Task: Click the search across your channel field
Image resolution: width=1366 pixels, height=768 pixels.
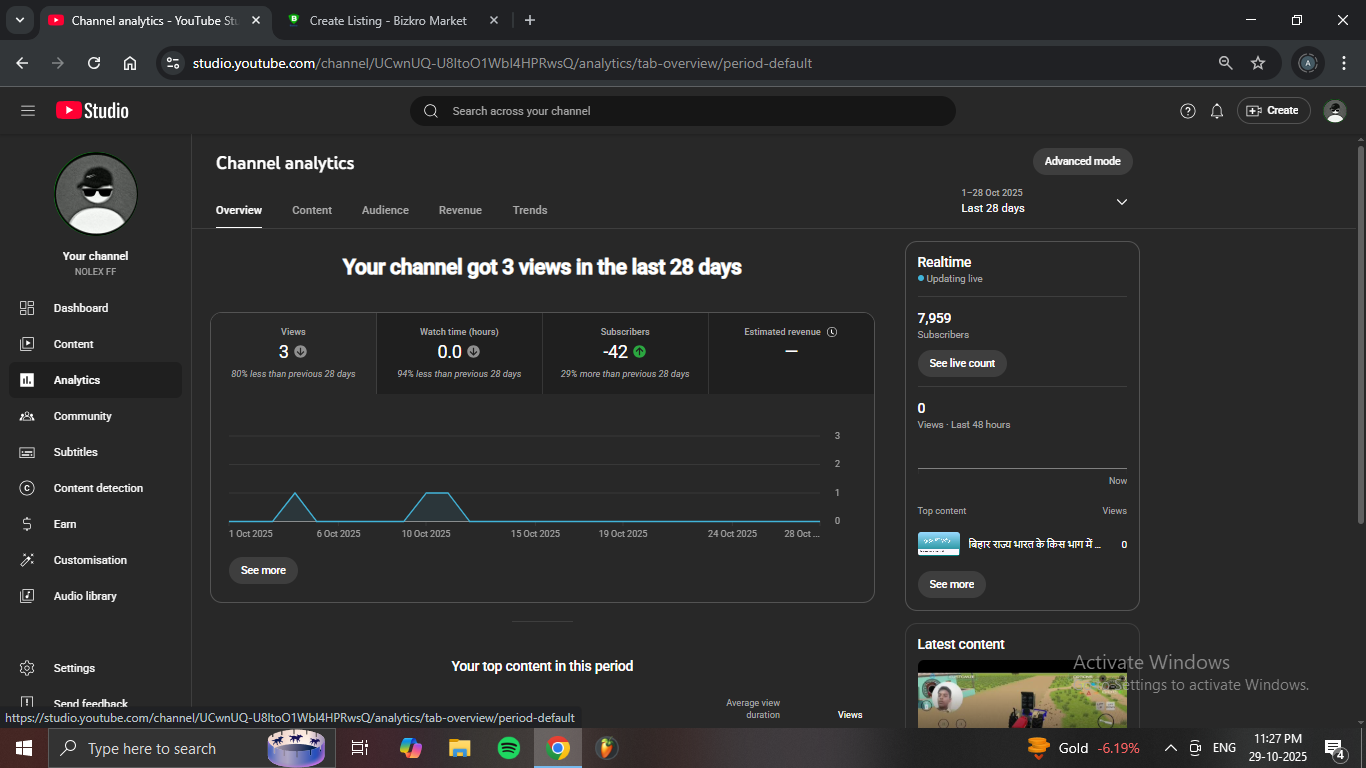Action: [682, 111]
